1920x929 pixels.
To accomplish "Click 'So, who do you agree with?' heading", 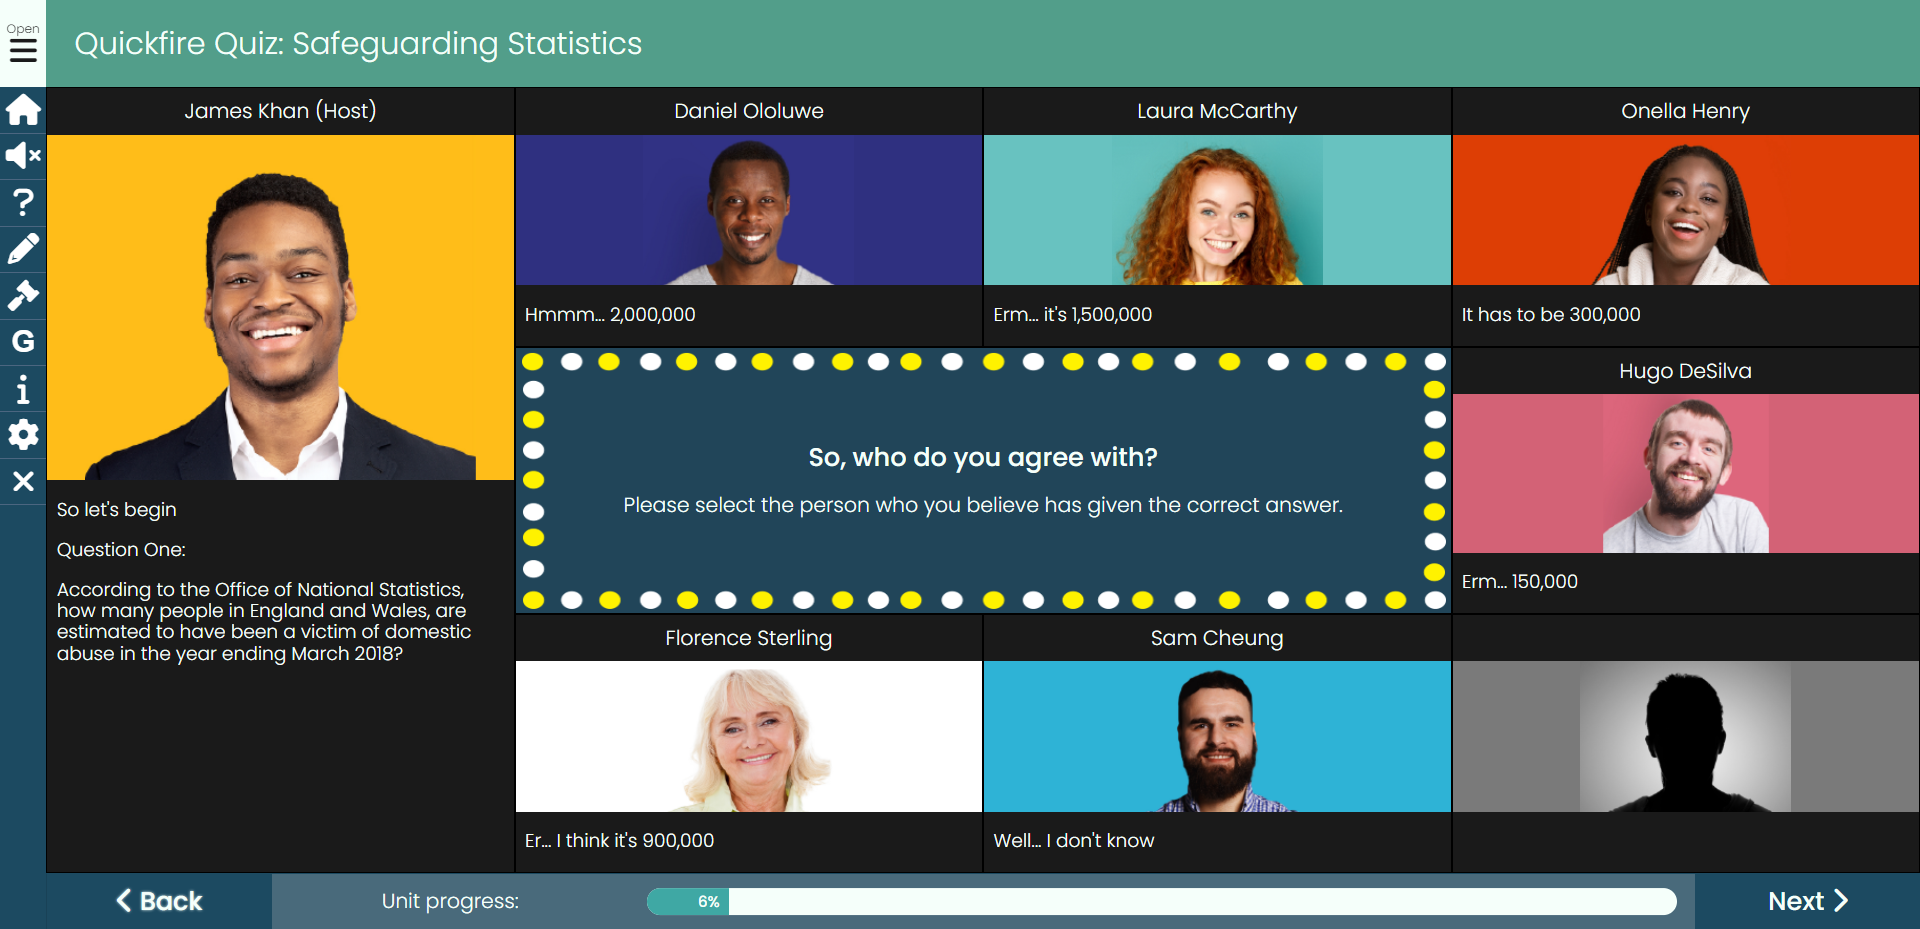I will tap(983, 457).
